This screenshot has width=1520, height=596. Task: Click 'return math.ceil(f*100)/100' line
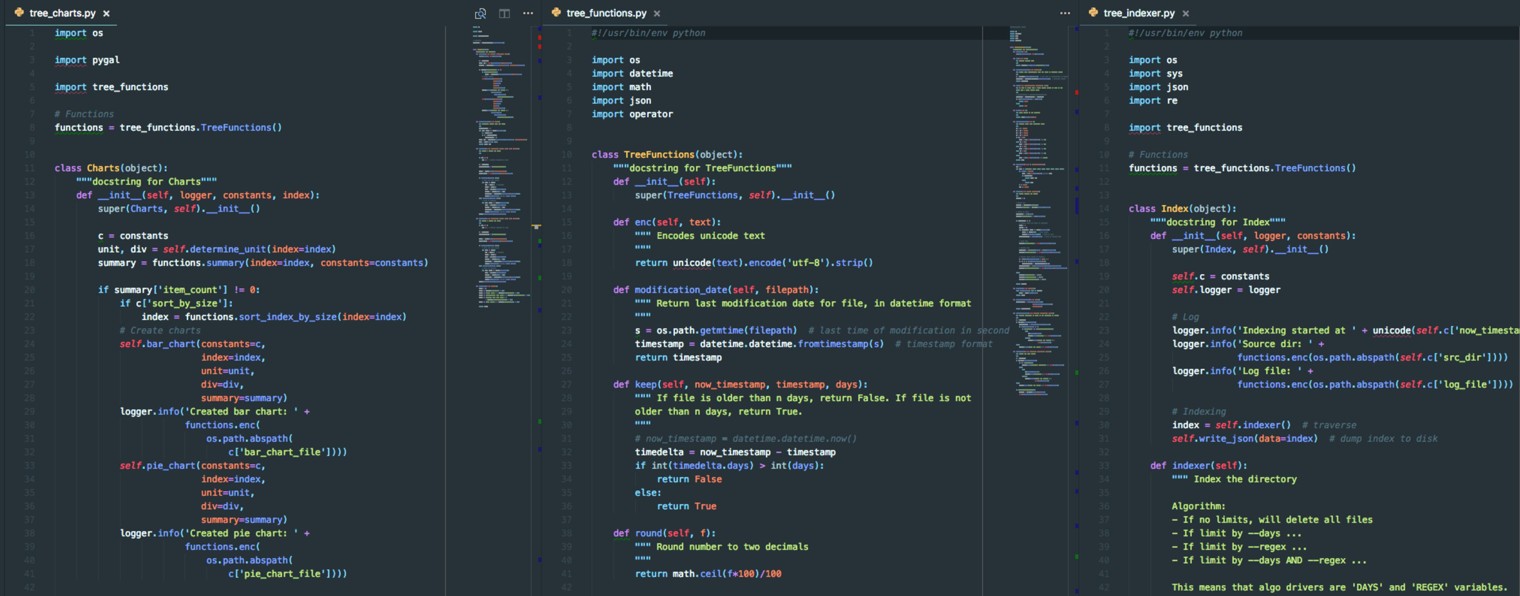(708, 574)
